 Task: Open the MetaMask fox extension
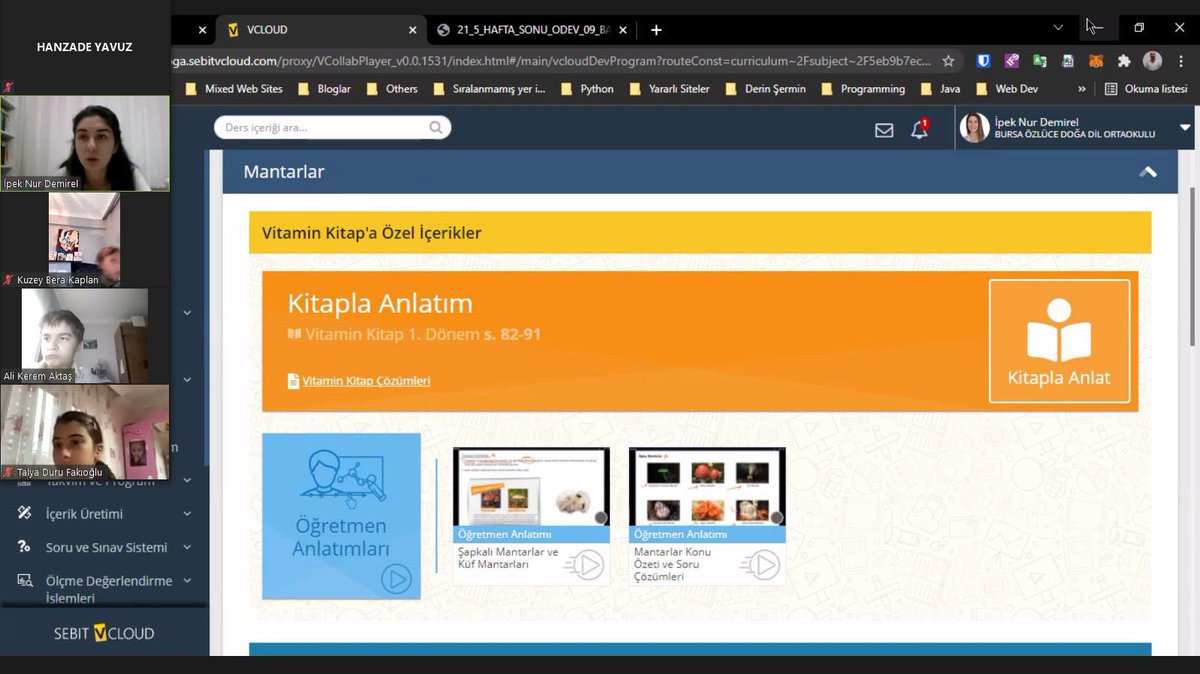pos(1096,60)
